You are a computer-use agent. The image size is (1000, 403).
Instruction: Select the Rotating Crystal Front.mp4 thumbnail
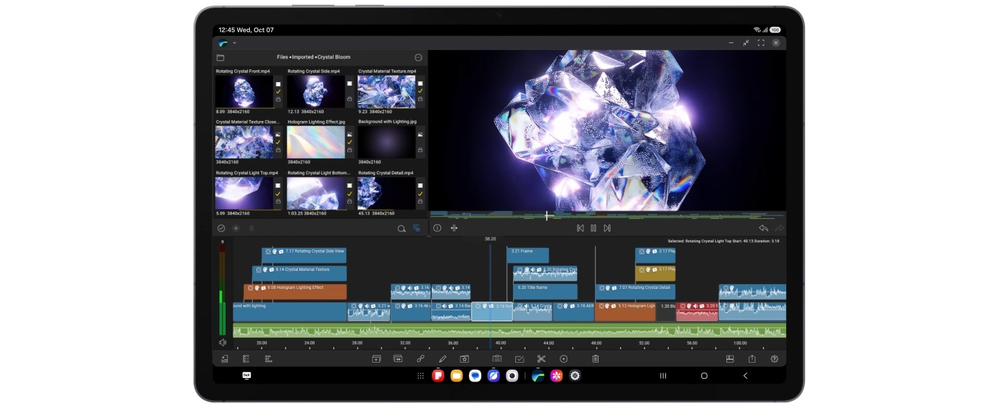coord(244,92)
